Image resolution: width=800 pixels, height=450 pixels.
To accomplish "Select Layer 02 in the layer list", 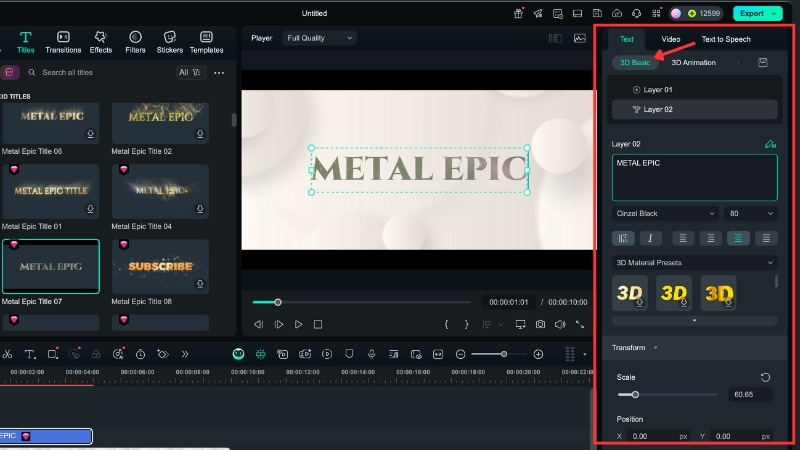I will pyautogui.click(x=694, y=109).
